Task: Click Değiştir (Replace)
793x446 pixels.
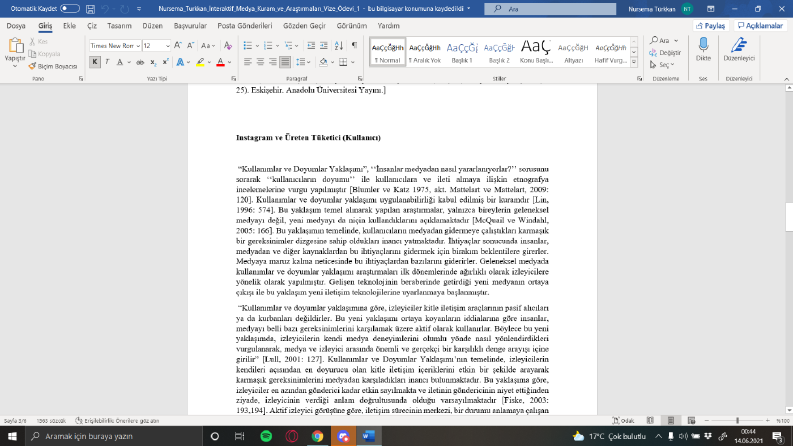Action: tap(665, 53)
